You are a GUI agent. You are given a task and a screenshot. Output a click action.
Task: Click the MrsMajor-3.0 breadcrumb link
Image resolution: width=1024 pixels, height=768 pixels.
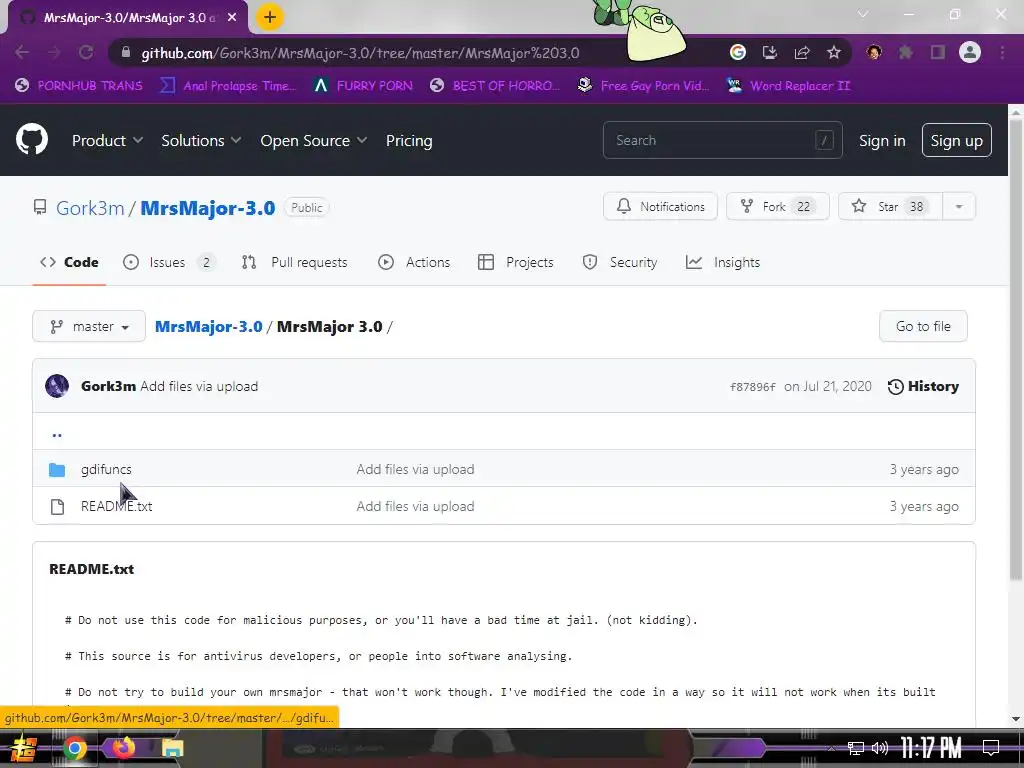tap(208, 327)
